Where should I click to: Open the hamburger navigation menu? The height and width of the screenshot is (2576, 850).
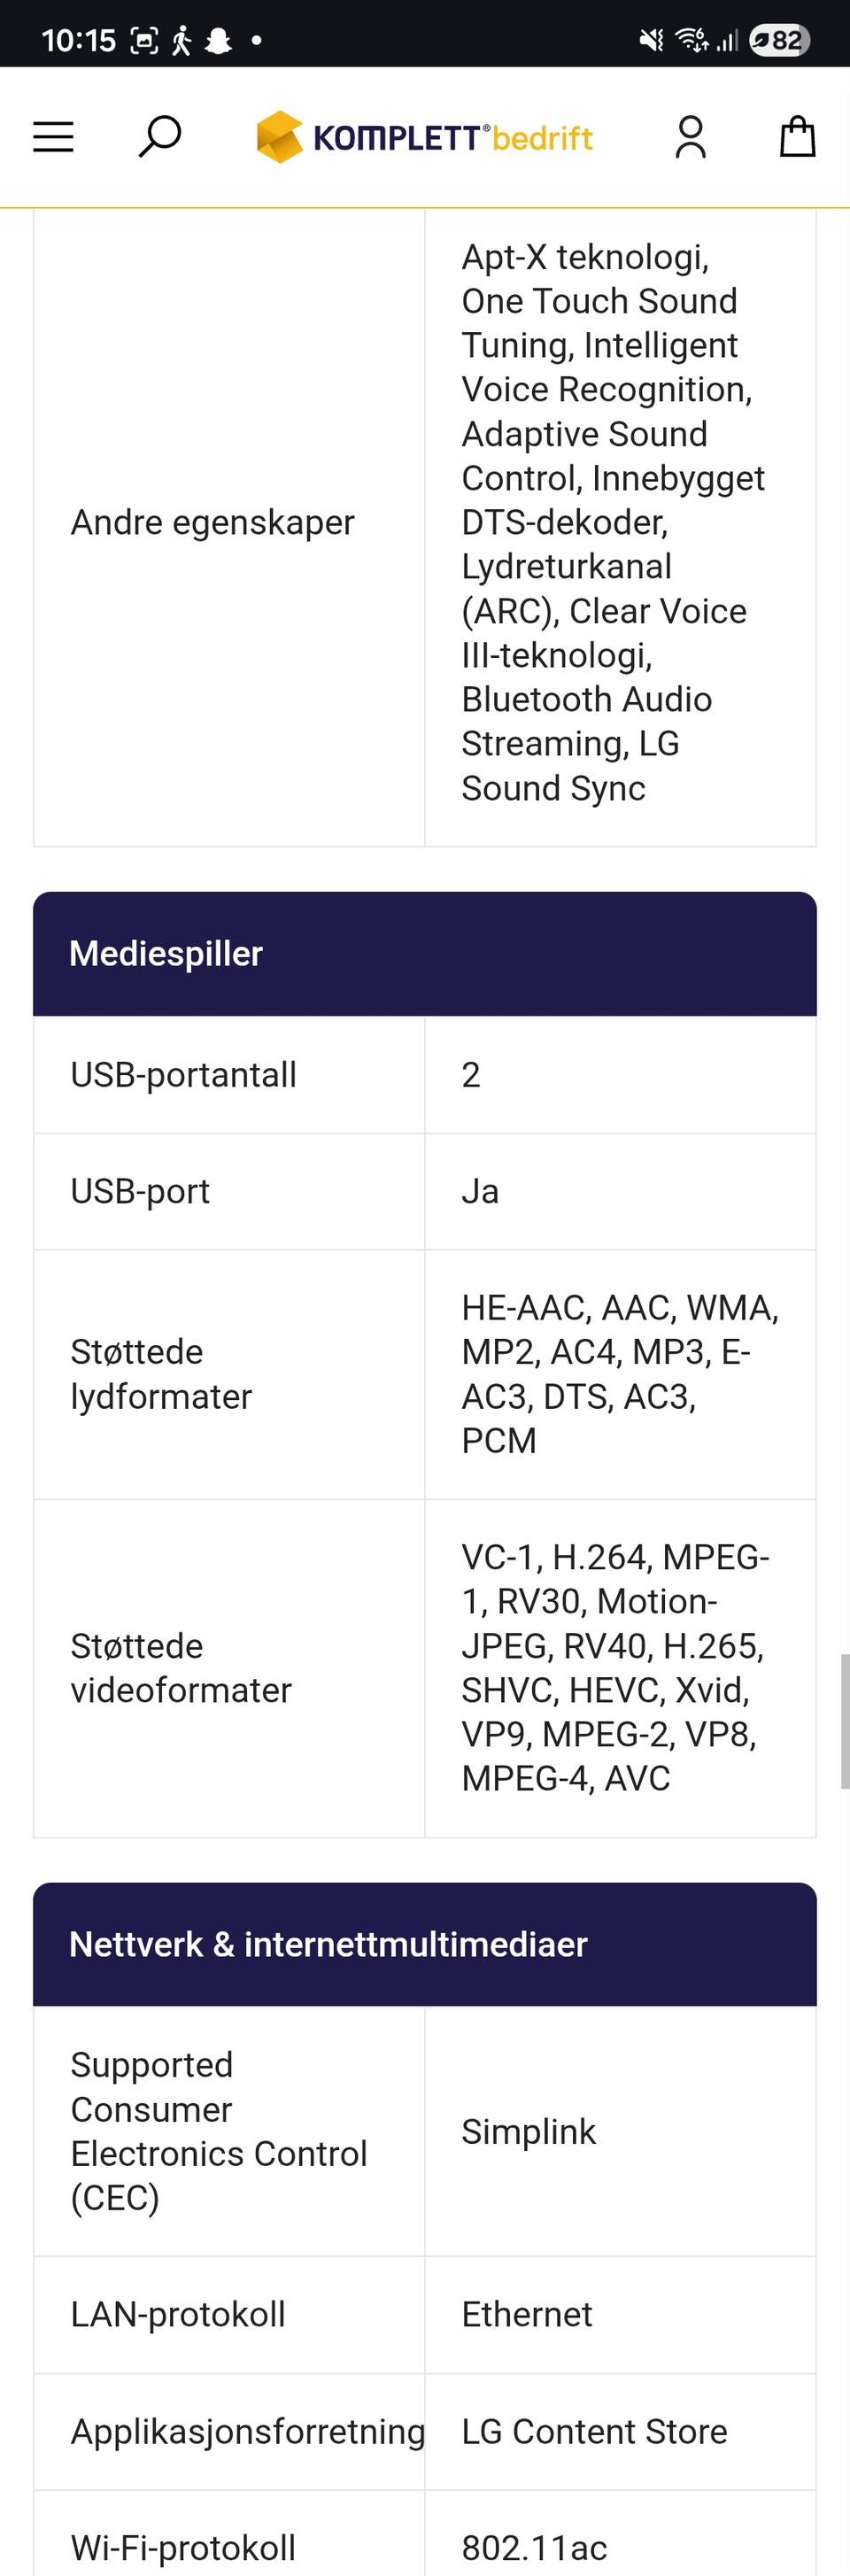point(53,137)
